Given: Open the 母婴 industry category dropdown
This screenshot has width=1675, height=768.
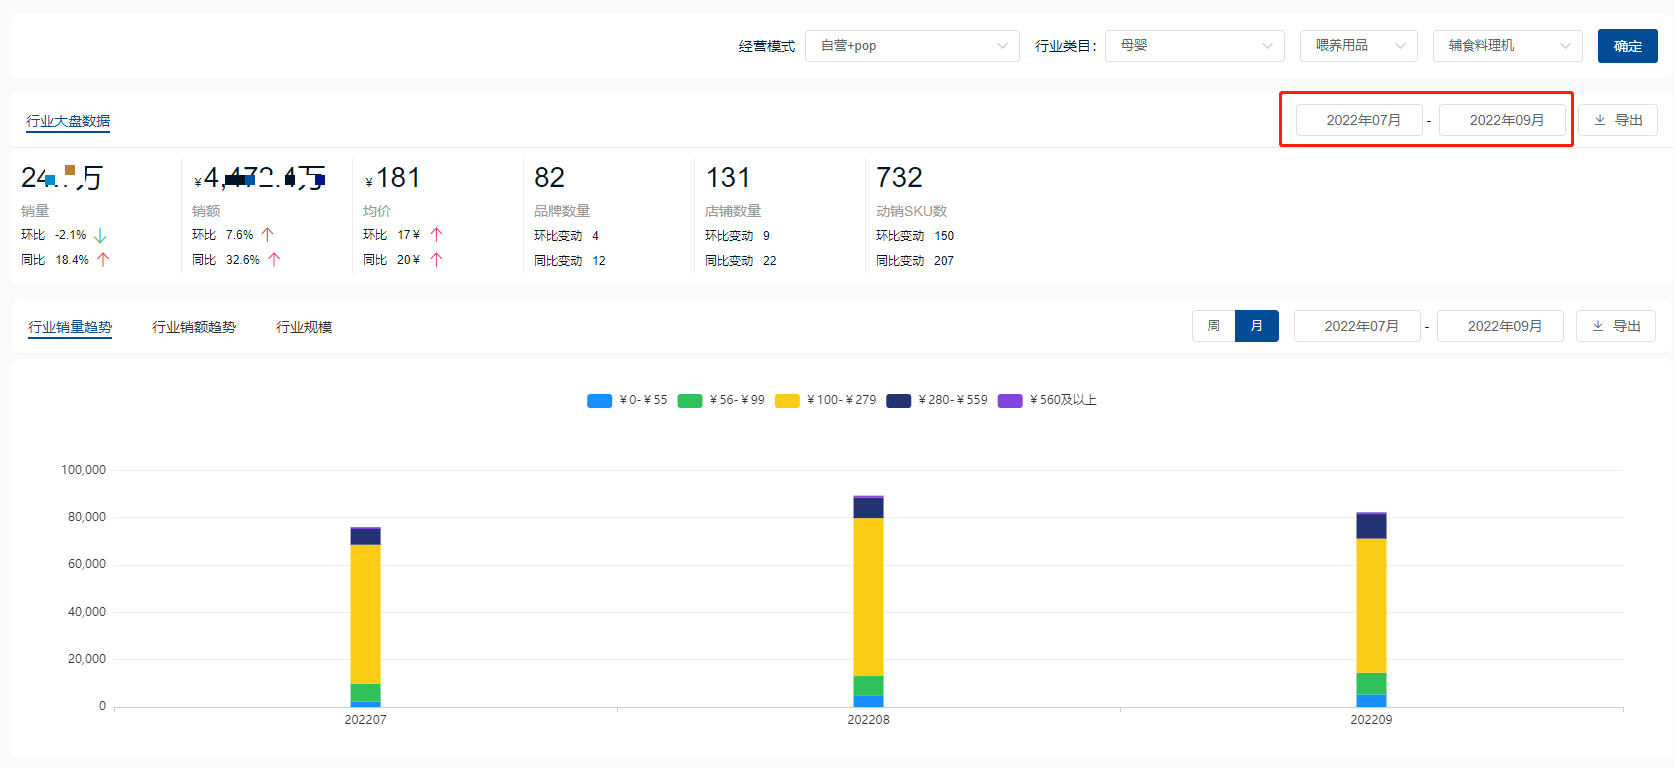Looking at the screenshot, I should point(1194,46).
